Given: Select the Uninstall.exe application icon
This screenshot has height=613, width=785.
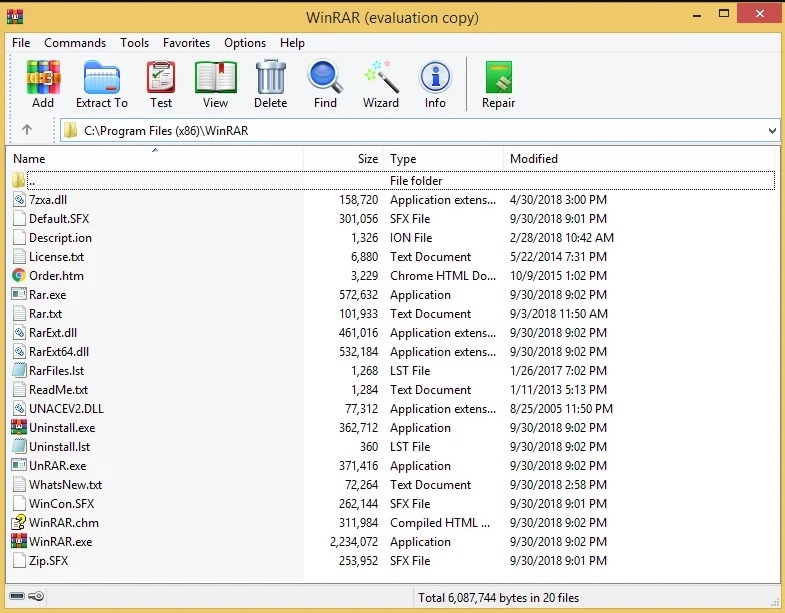Looking at the screenshot, I should pyautogui.click(x=19, y=427).
